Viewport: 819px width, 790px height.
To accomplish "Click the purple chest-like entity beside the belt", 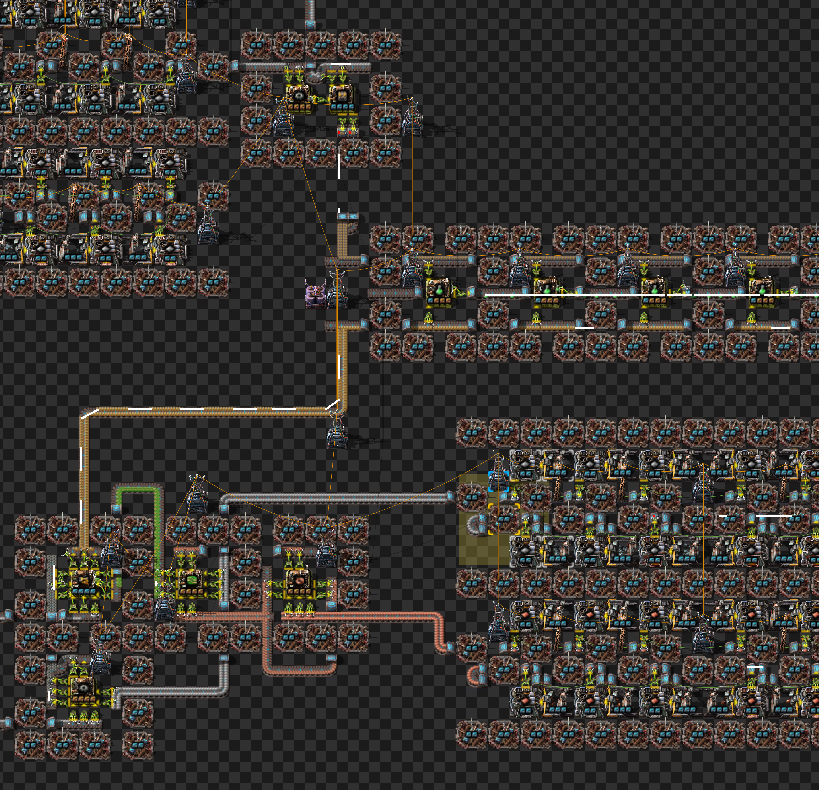I will (x=315, y=293).
